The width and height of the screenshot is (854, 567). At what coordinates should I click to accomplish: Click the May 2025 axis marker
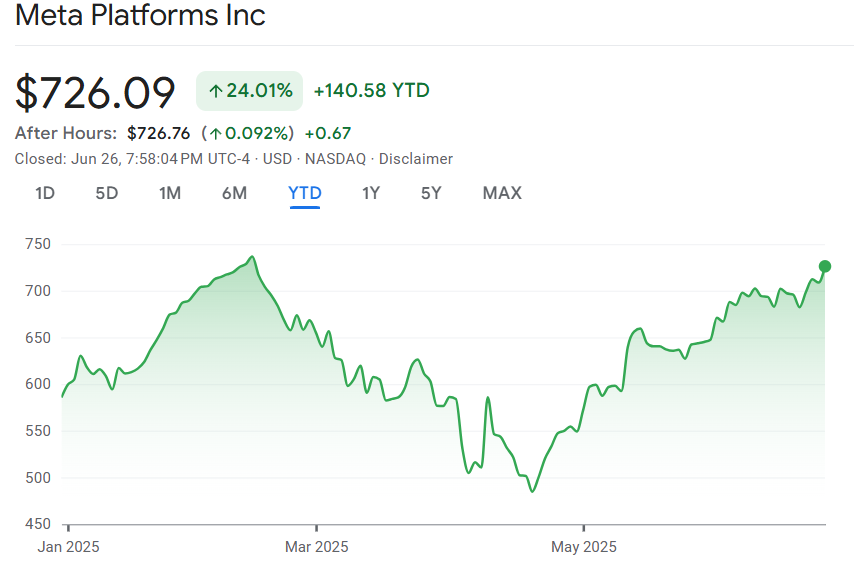tap(584, 547)
